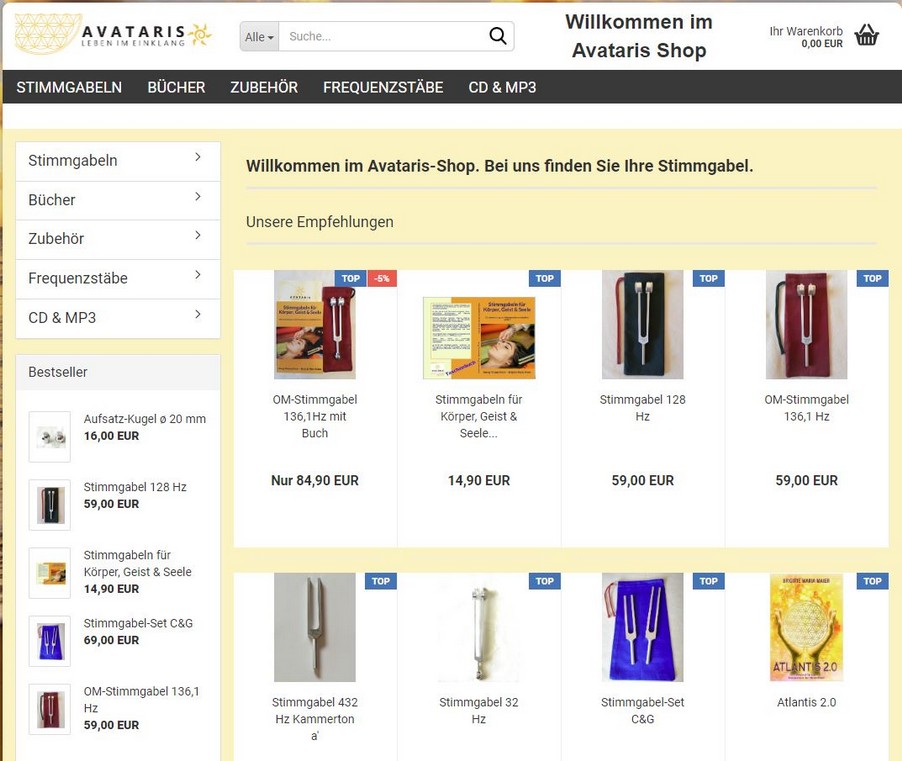Focus the Suche search input field
The image size is (902, 761).
point(383,36)
